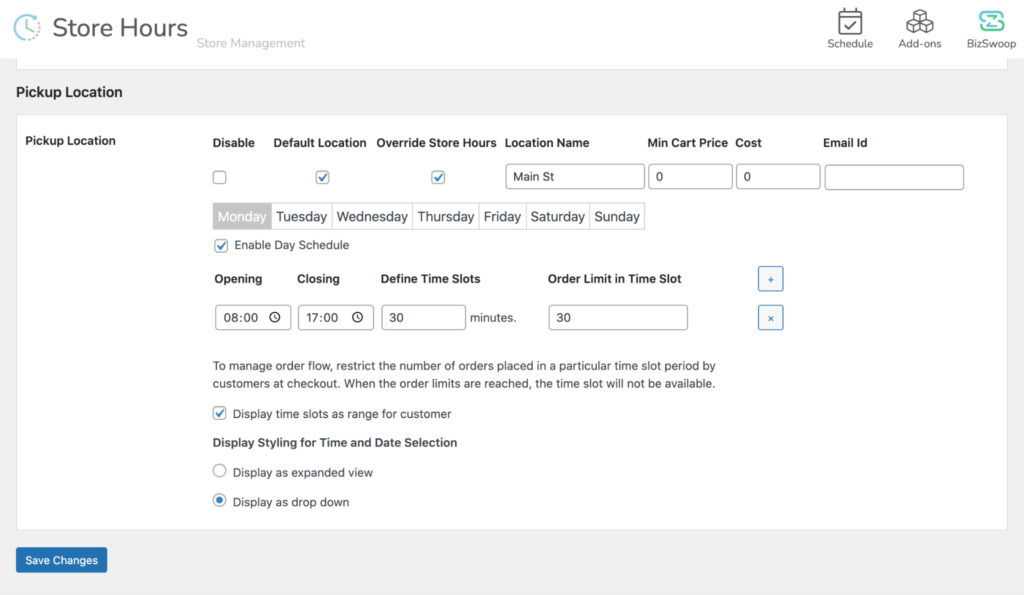The image size is (1024, 595).
Task: Open the Schedule section via calendar icon
Action: tap(849, 21)
